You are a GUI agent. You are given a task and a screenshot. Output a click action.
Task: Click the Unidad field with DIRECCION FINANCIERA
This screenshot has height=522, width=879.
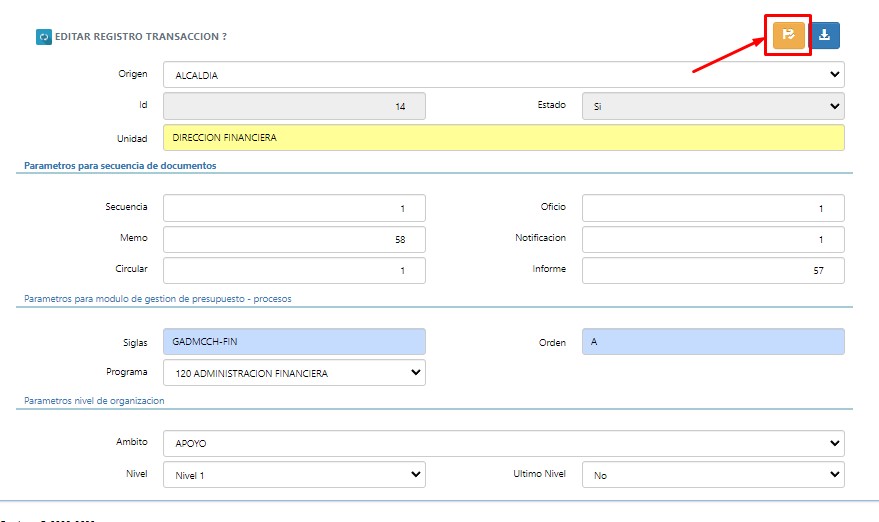click(x=503, y=138)
